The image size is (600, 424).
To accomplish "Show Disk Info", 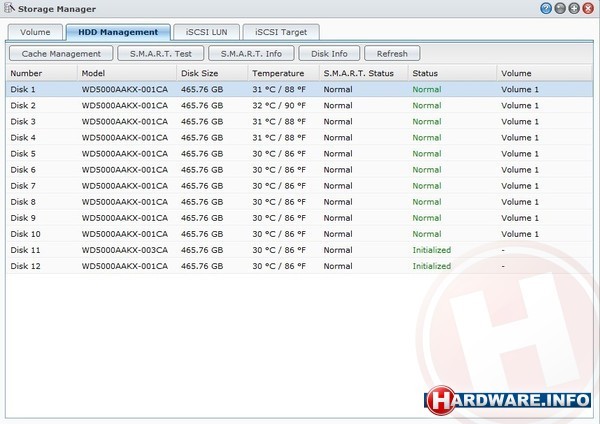I will 329,54.
